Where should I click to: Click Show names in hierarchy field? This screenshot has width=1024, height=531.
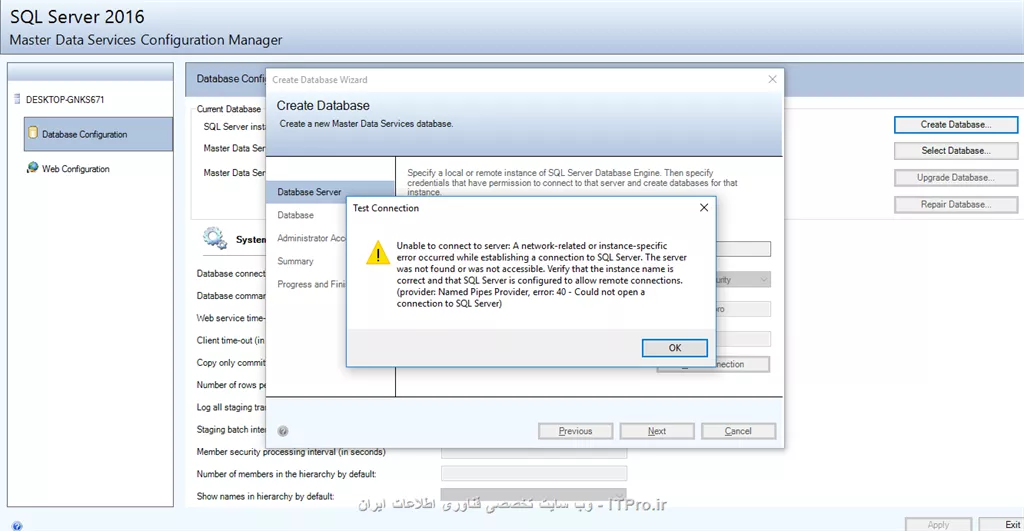(534, 494)
